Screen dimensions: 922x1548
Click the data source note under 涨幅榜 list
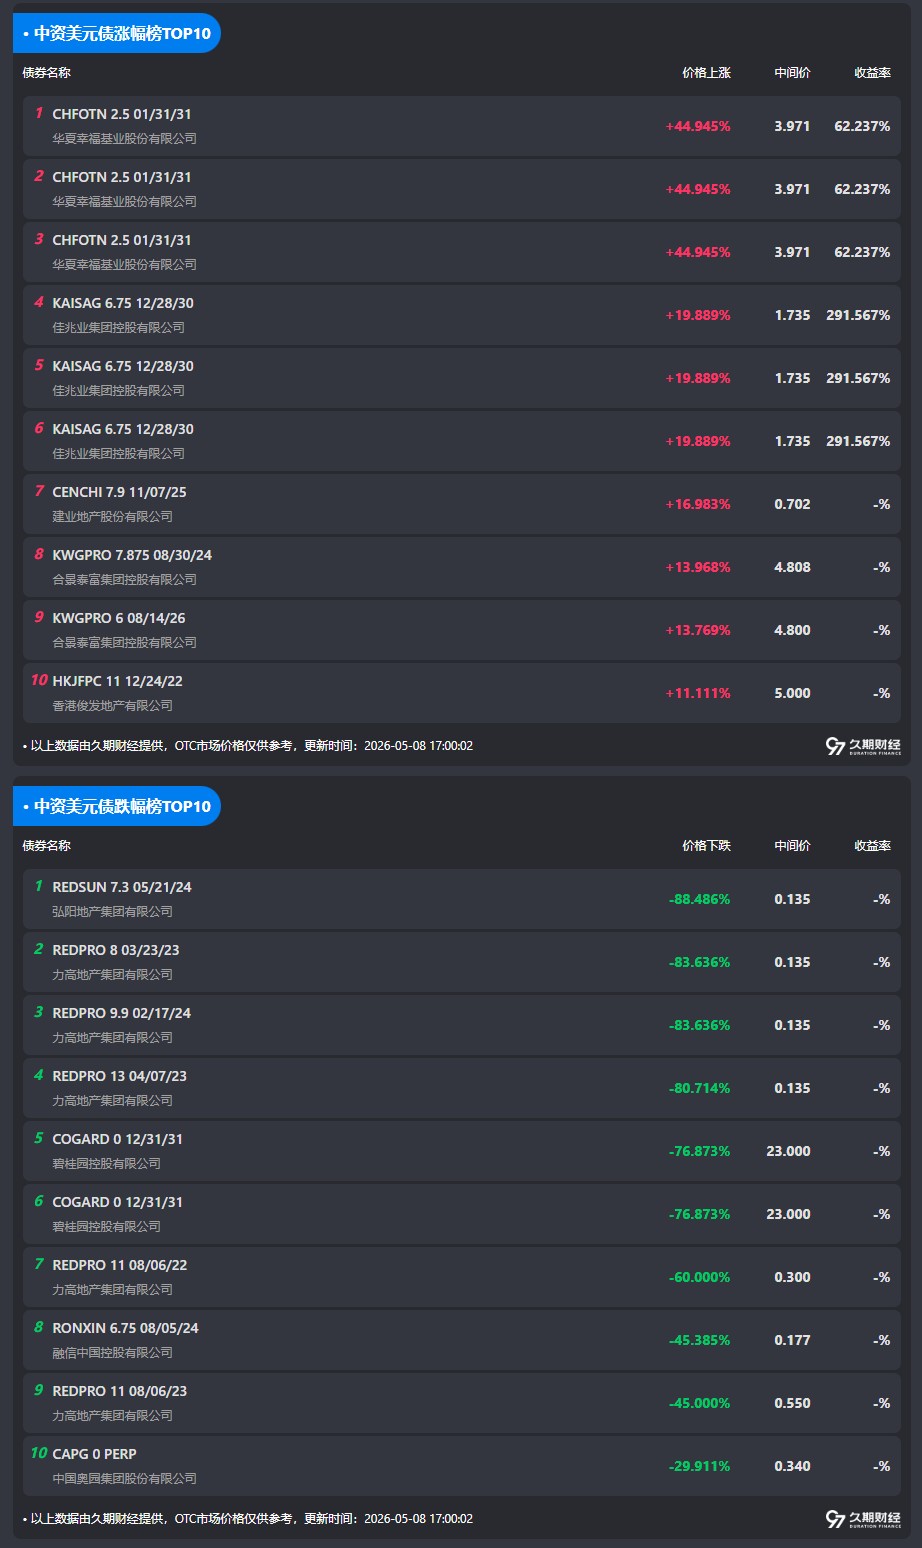pos(248,746)
